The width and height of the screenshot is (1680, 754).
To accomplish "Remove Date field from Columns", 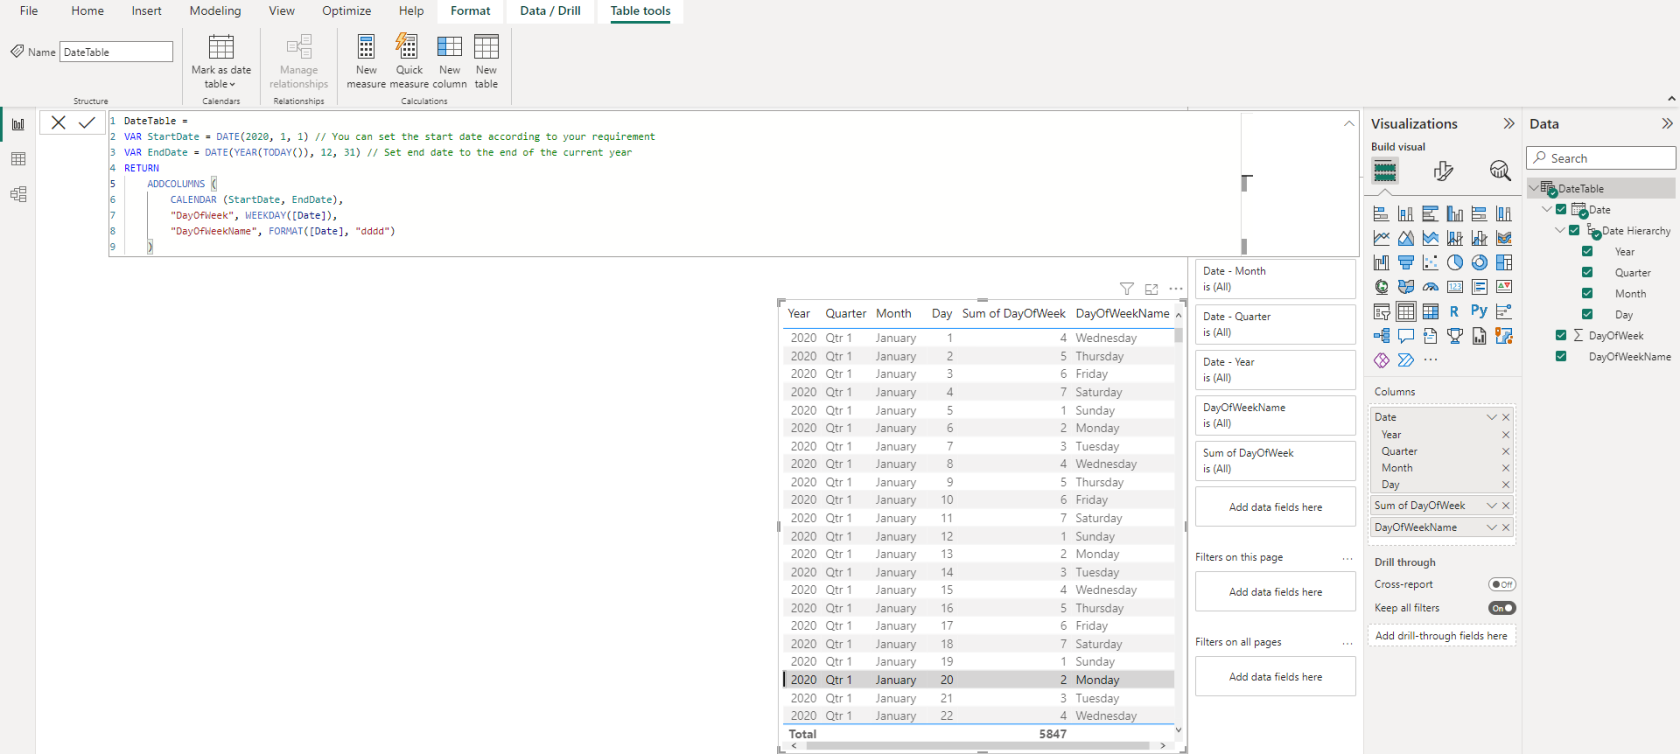I will click(x=1506, y=417).
